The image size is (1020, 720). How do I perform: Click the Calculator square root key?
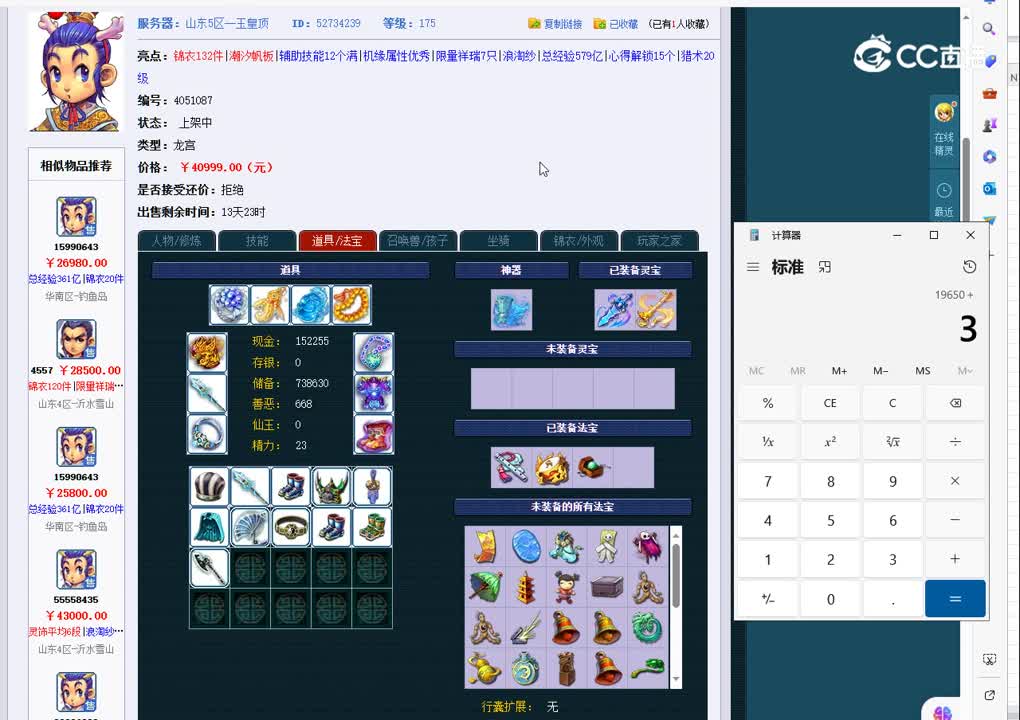[x=892, y=442]
